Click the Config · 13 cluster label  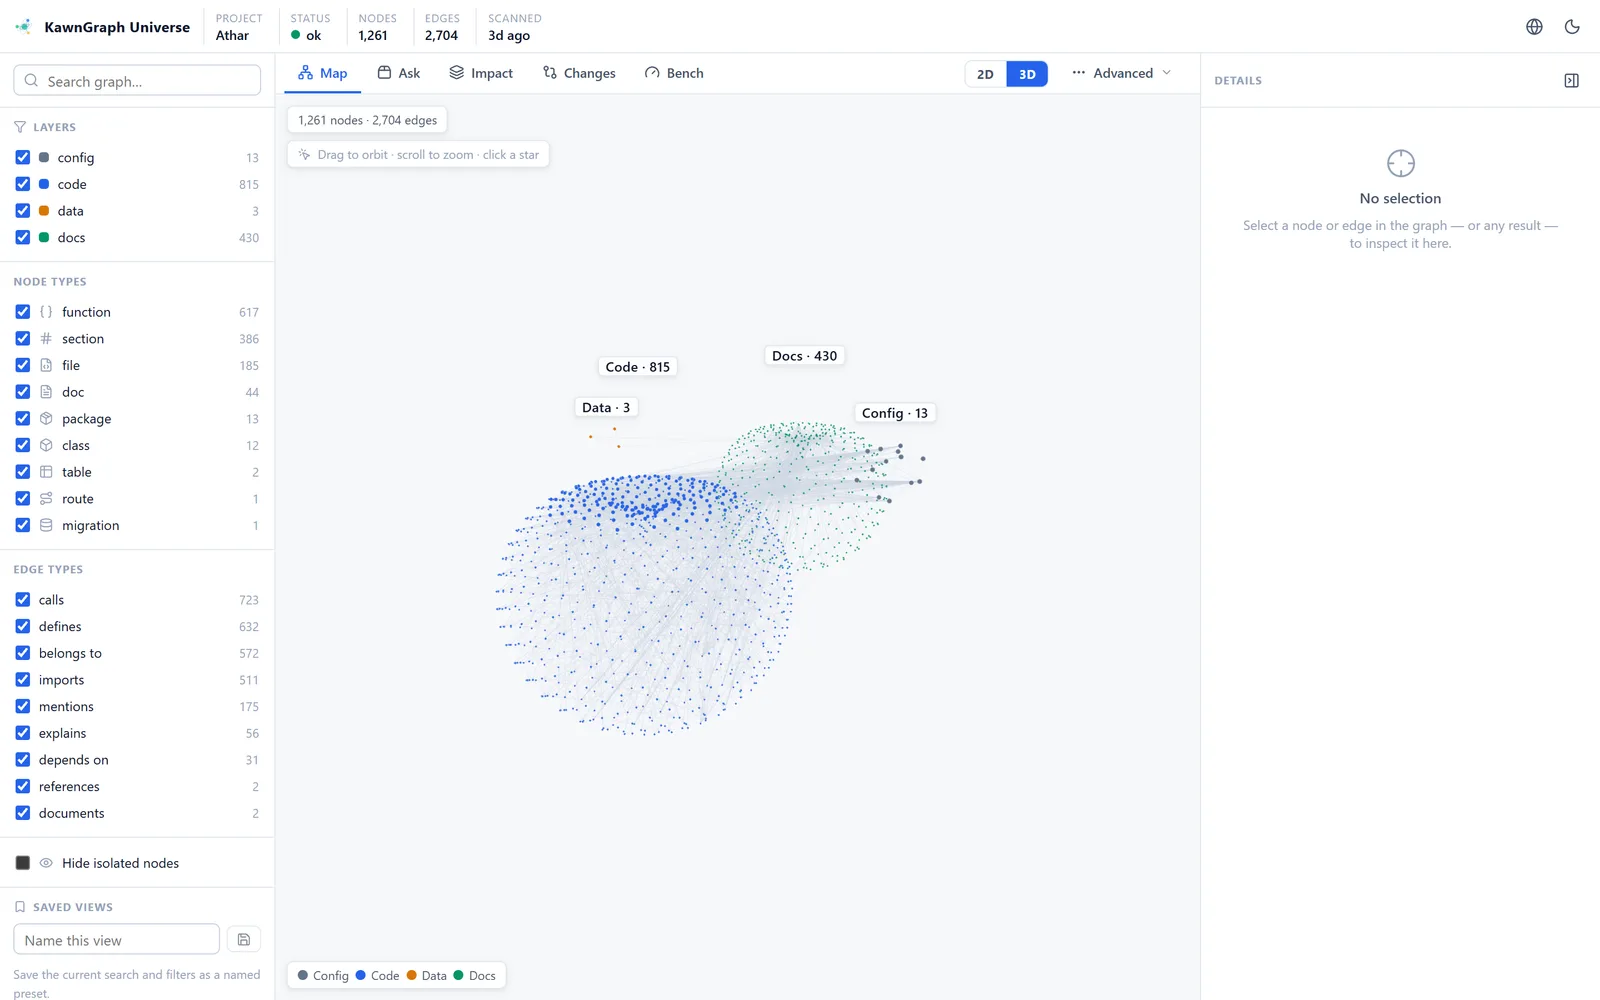tap(895, 413)
